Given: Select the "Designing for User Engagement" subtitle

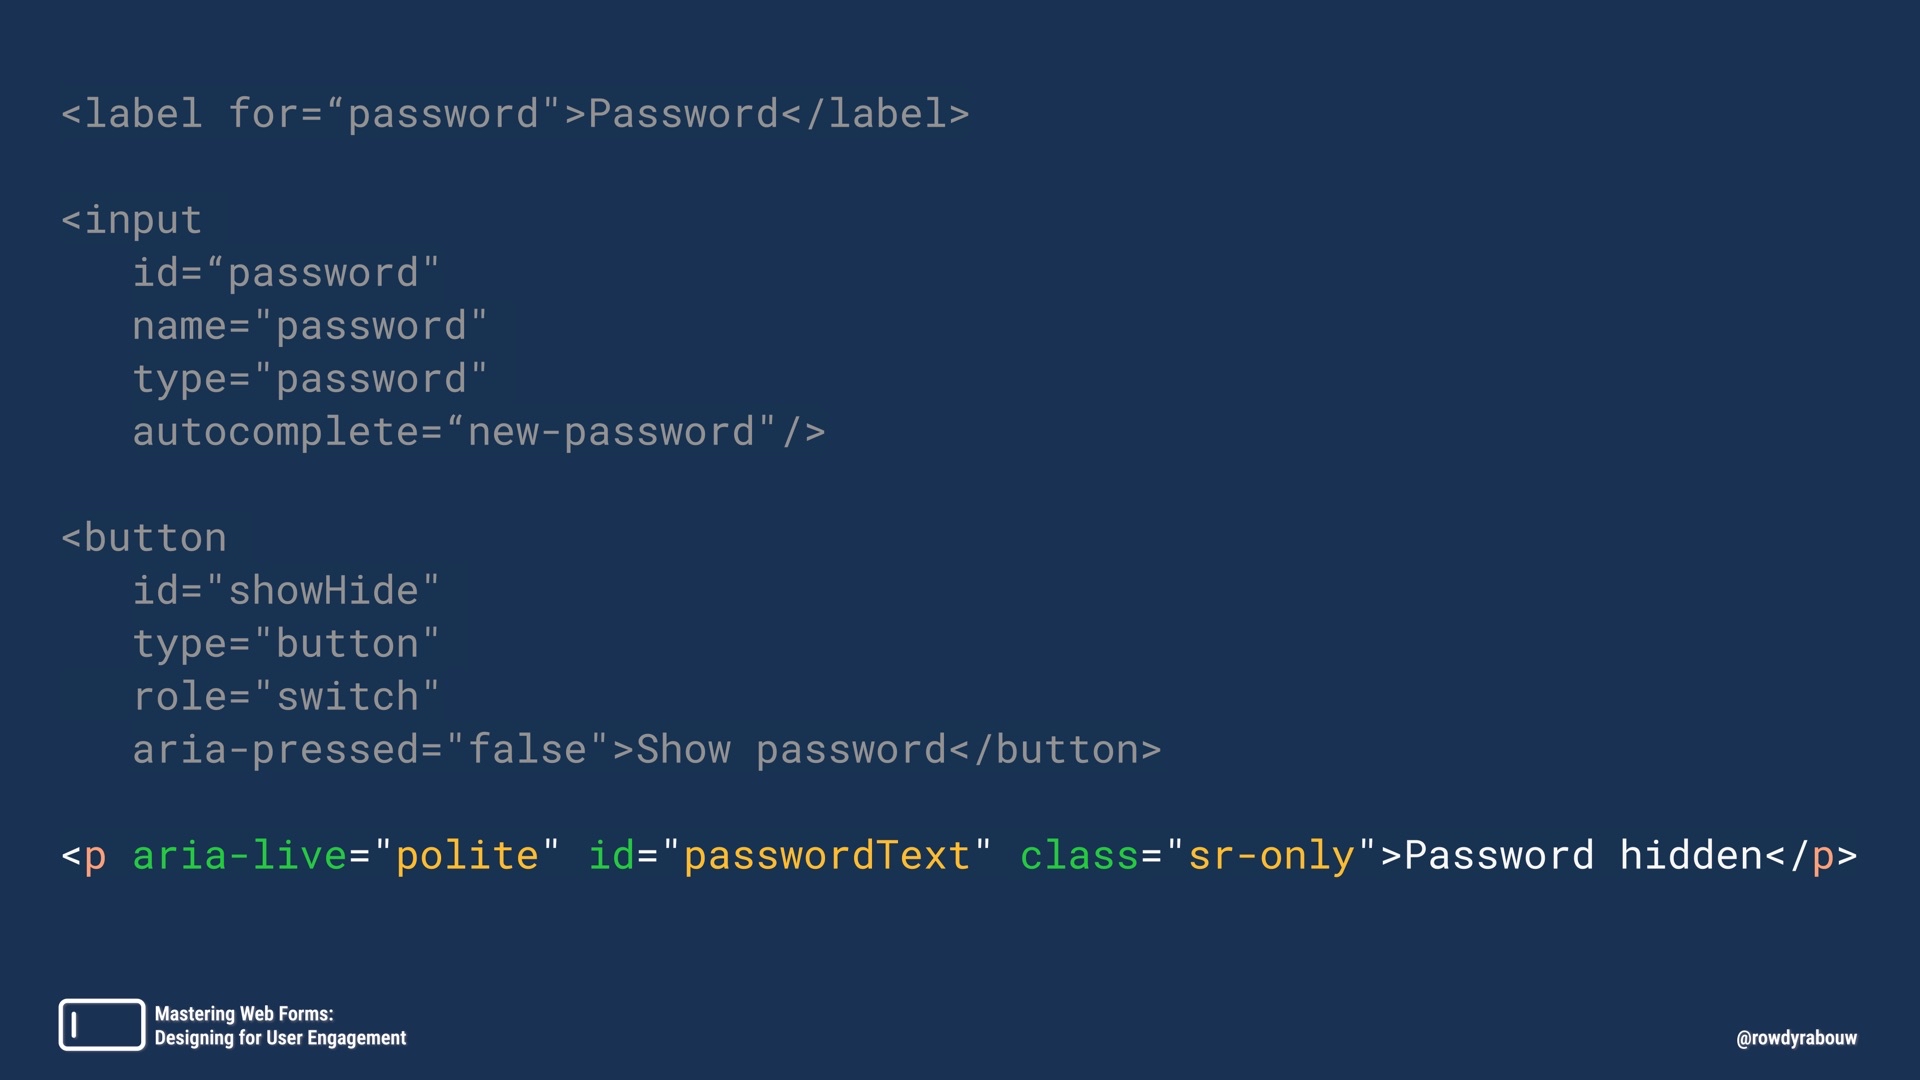Looking at the screenshot, I should (280, 1038).
